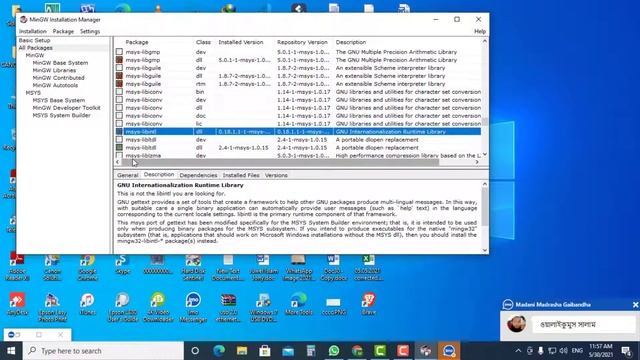Click the Cortana circle icon on taskbar

tap(195, 351)
